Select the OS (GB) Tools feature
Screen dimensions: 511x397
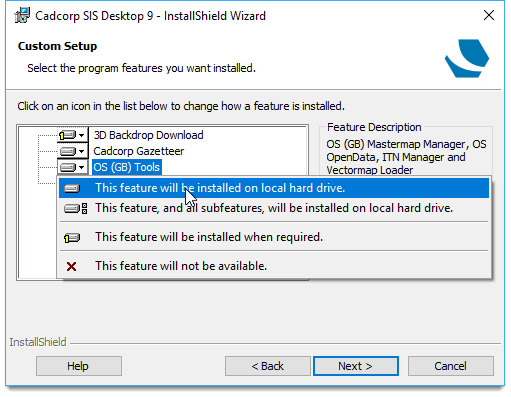click(x=127, y=167)
